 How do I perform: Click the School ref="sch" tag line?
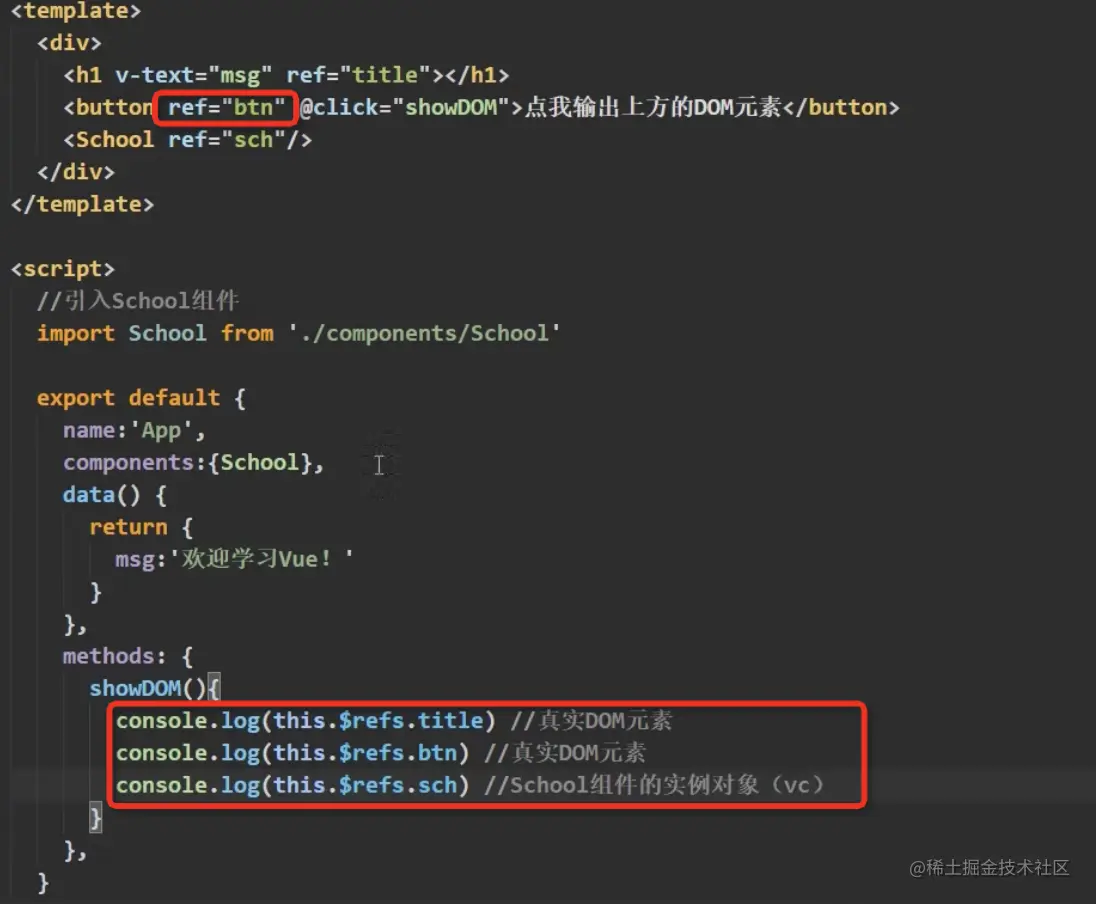(x=187, y=140)
